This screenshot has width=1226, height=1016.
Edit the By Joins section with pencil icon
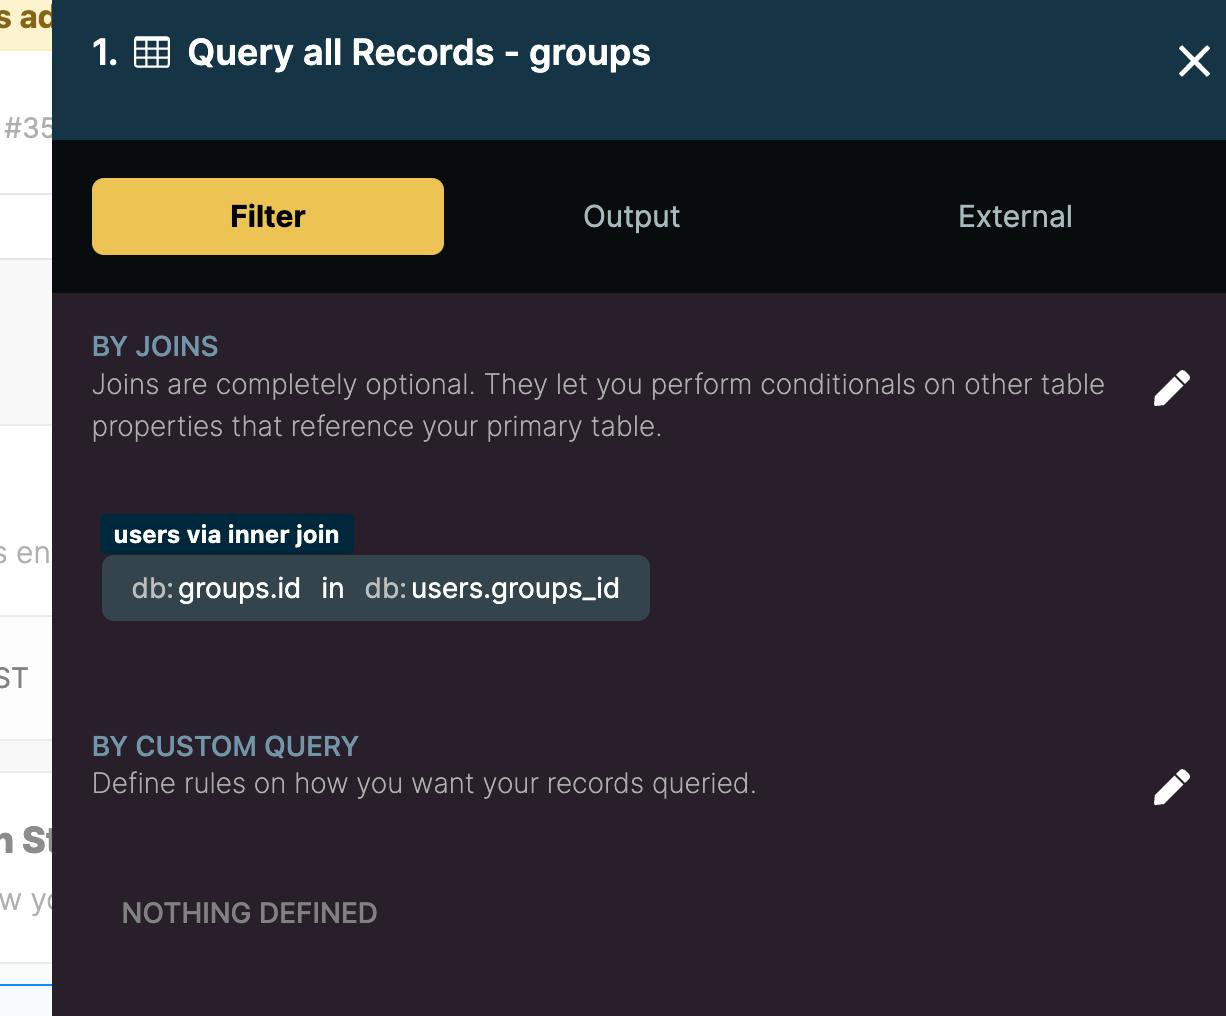1172,388
